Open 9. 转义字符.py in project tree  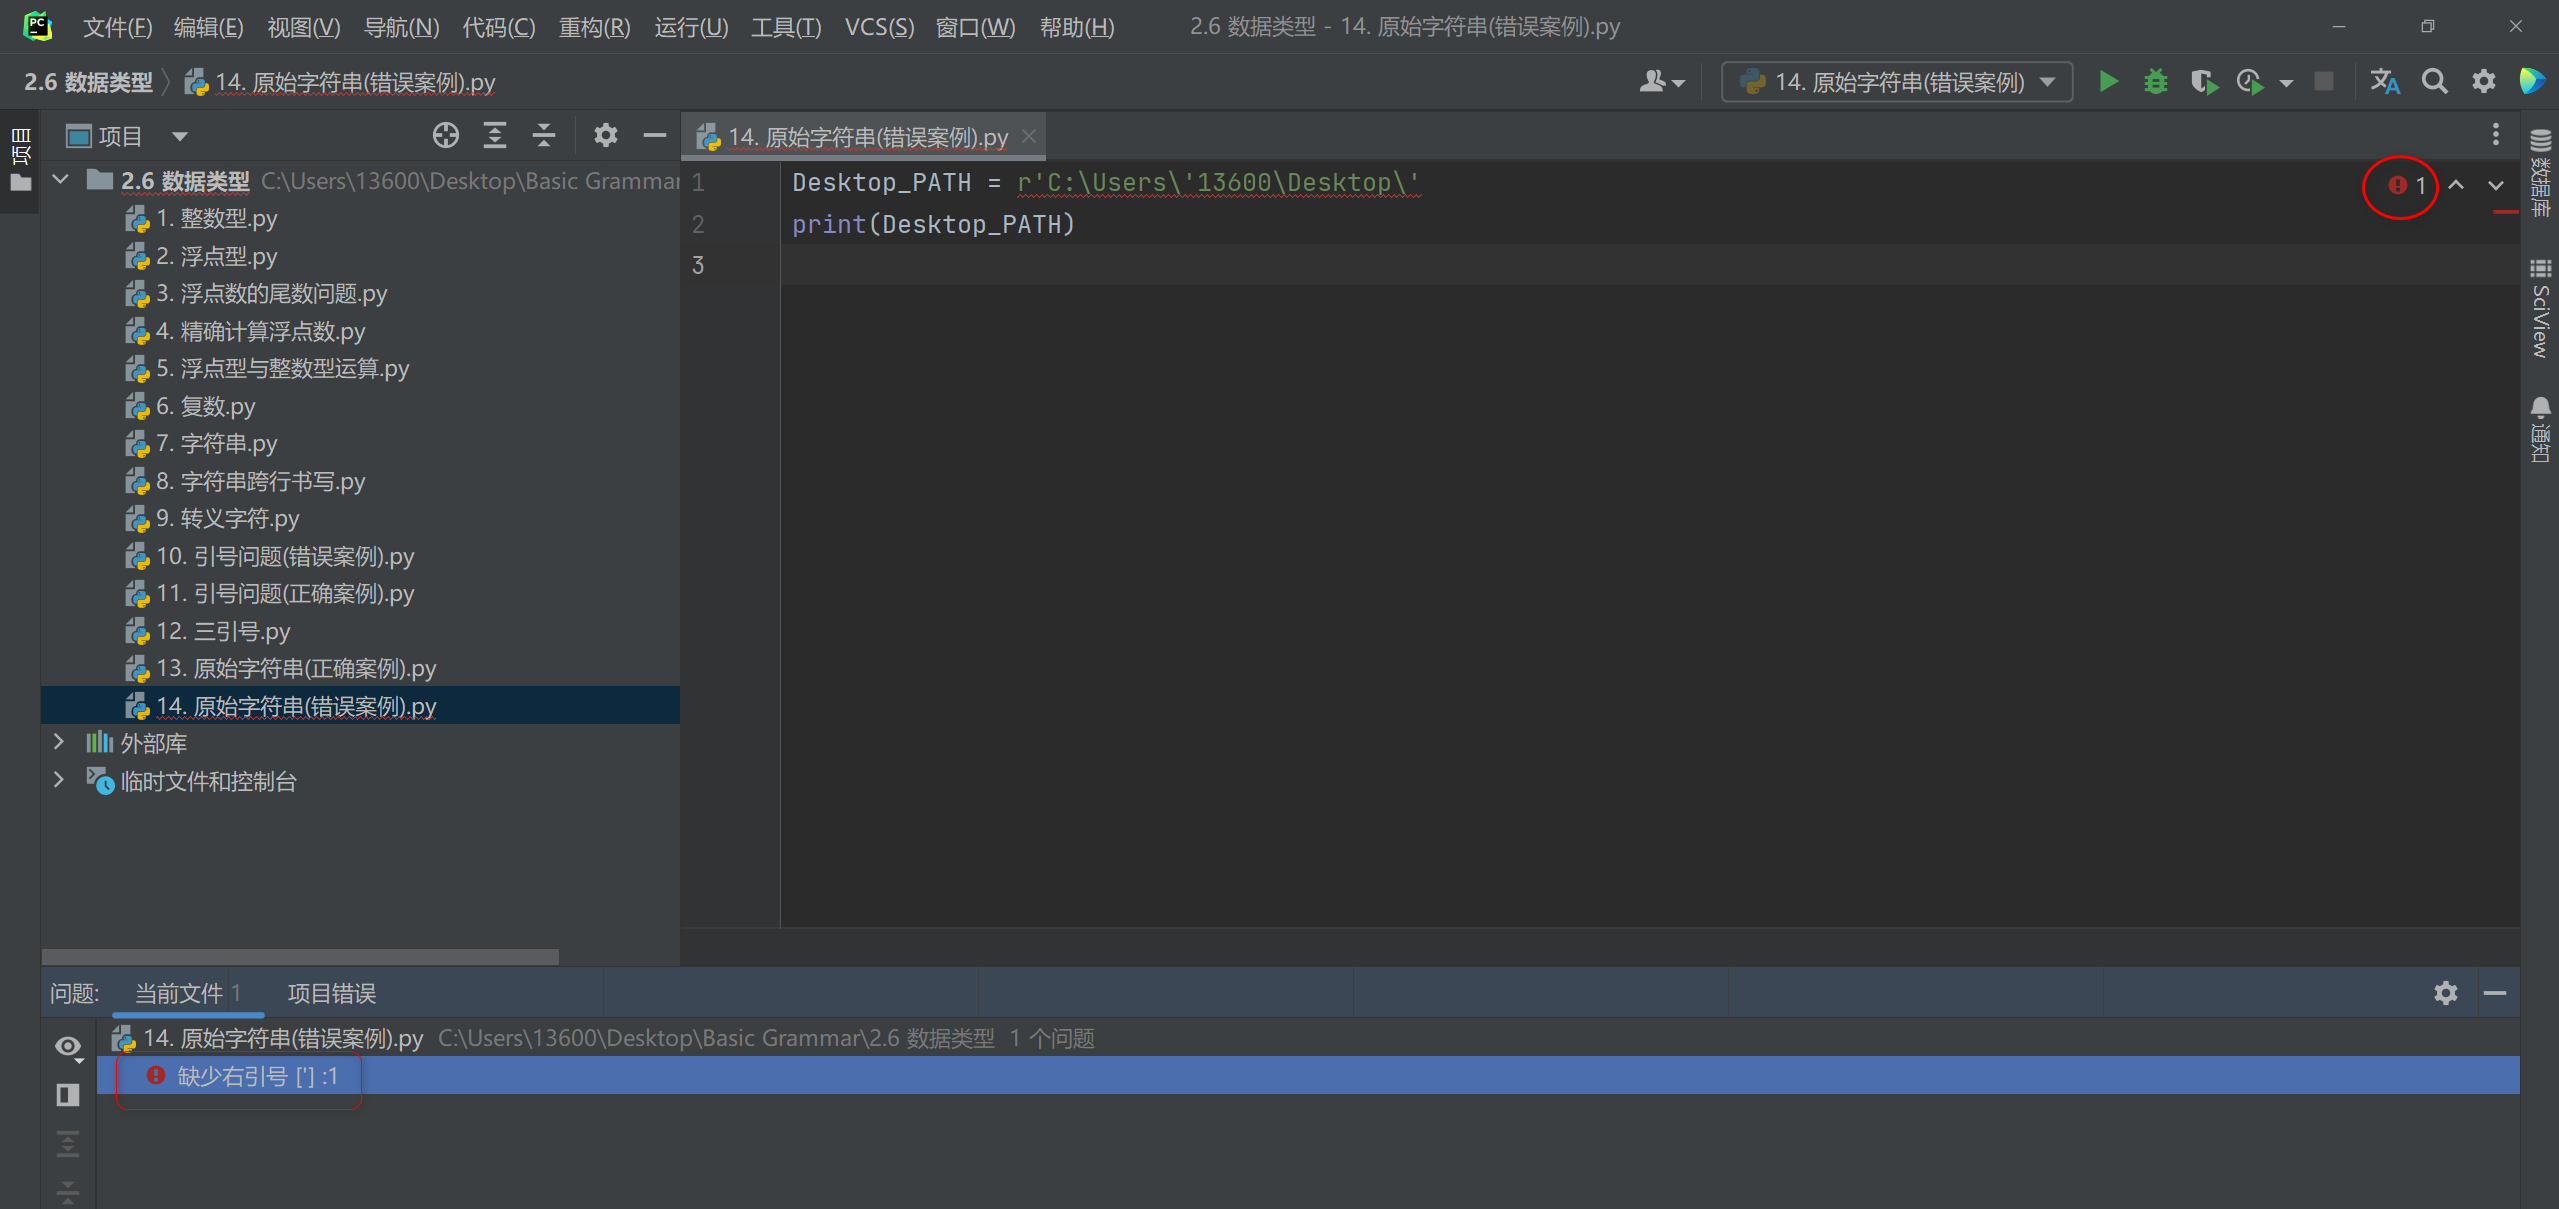click(212, 518)
